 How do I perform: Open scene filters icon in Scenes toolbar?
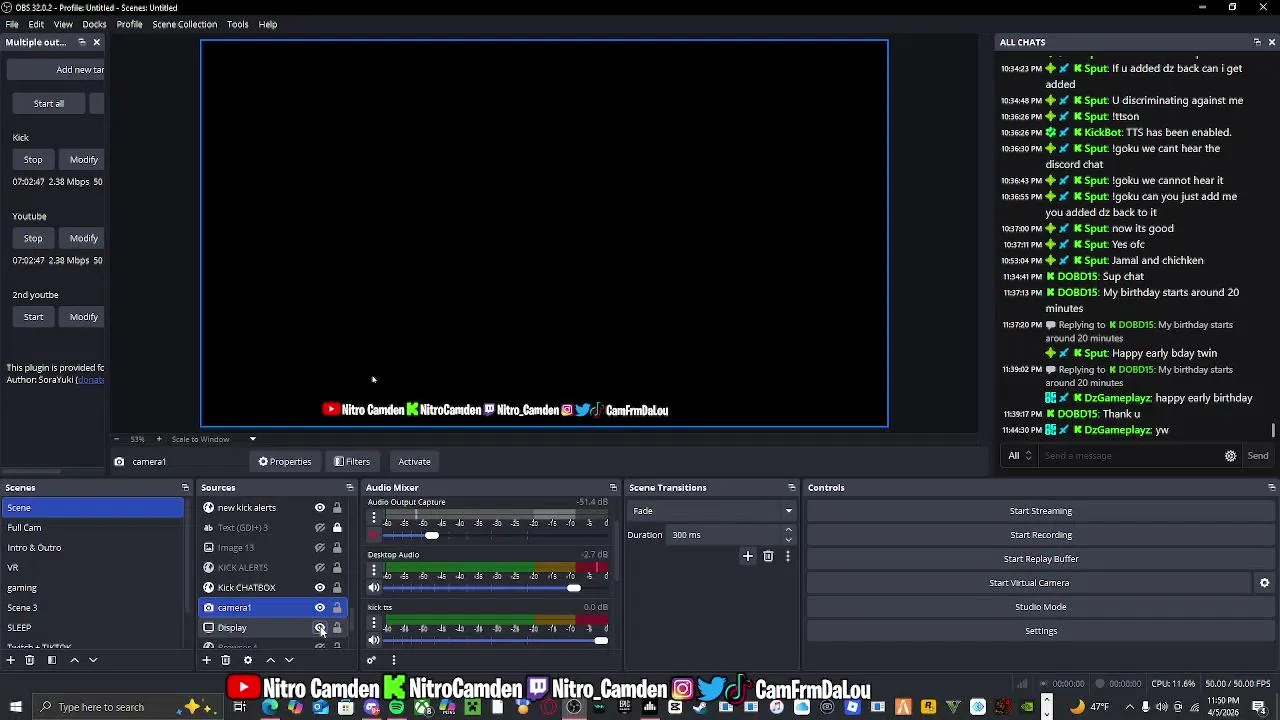tap(52, 660)
